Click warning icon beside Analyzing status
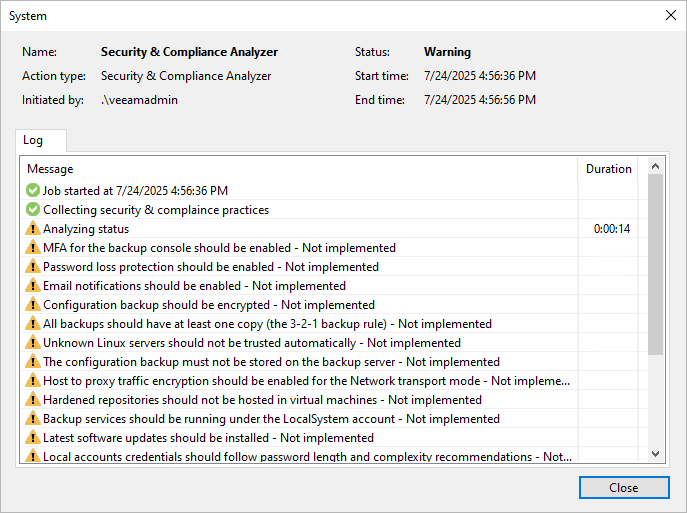The height and width of the screenshot is (513, 687). pos(33,228)
